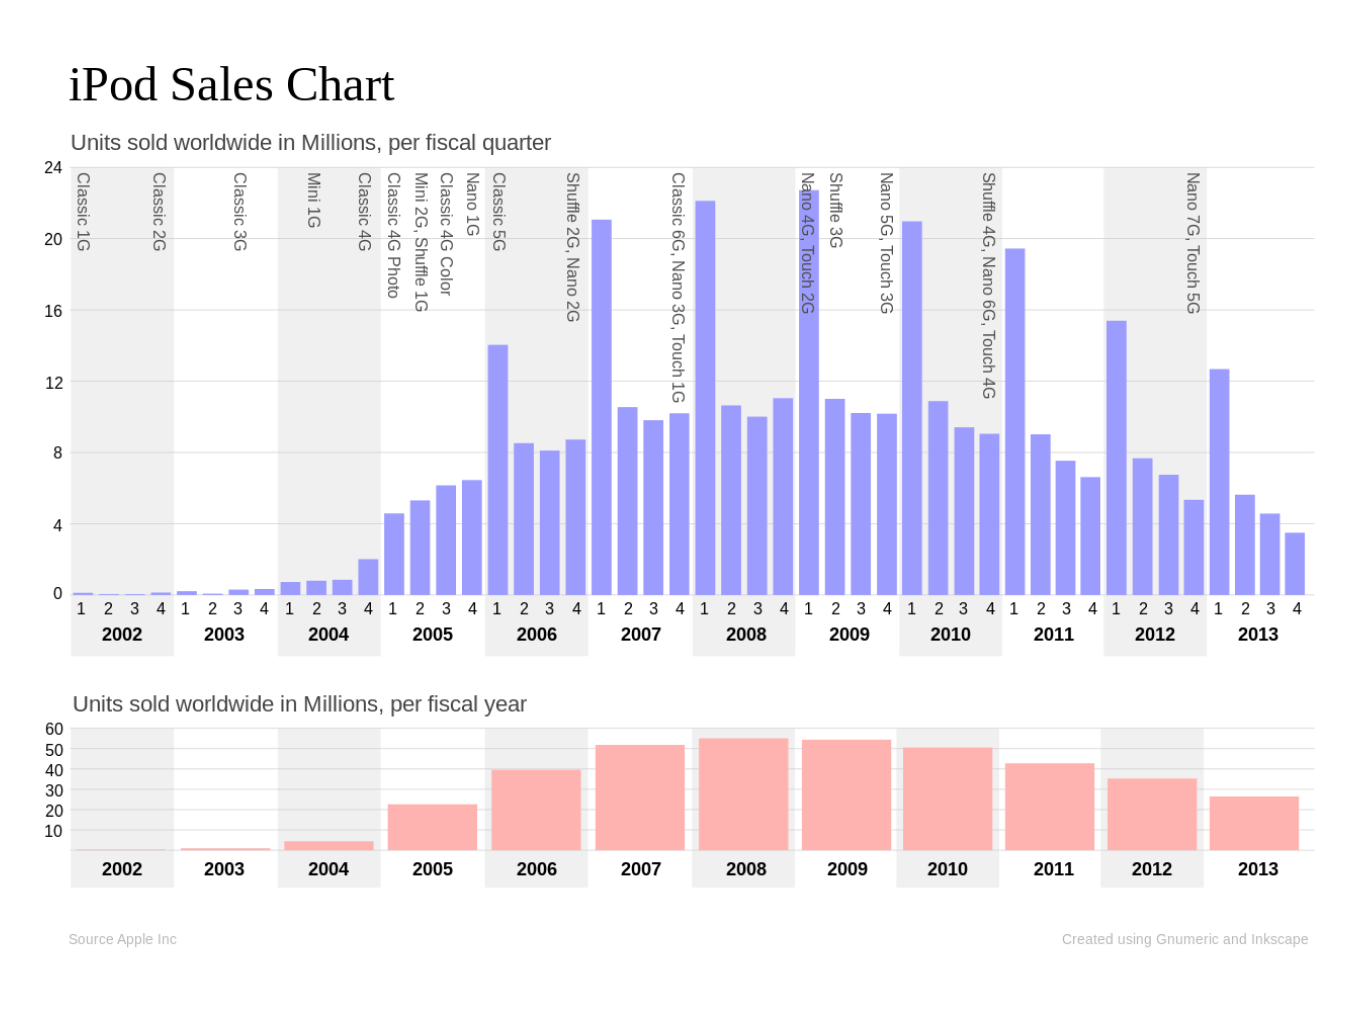Click the 2010 label under the yearly chart
The image size is (1360, 1009).
[947, 869]
